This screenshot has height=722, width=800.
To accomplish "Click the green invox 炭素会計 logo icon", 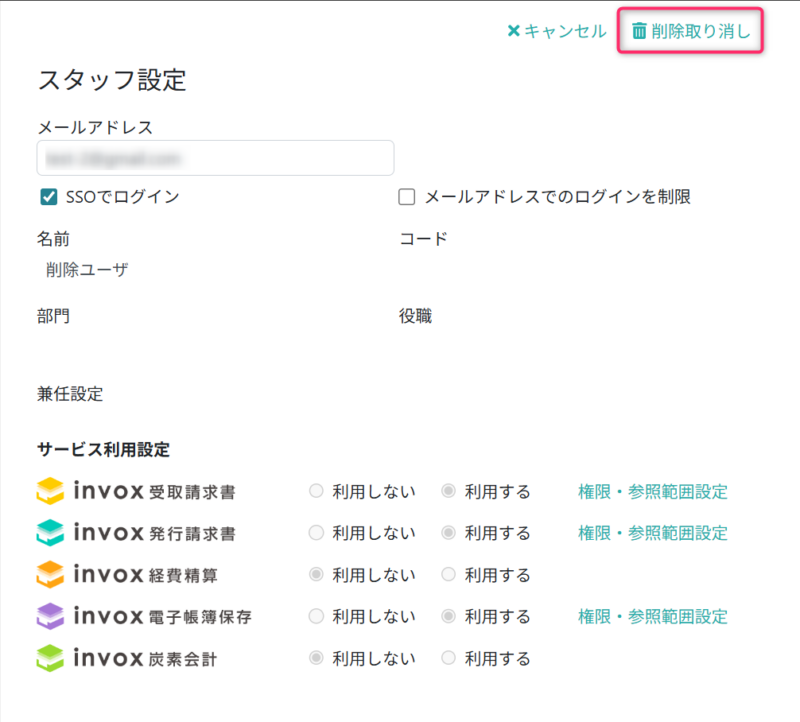I will coord(50,658).
